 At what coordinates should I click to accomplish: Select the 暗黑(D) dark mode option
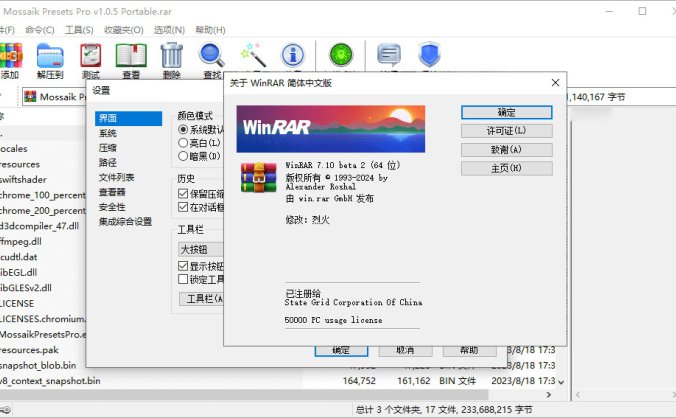pos(183,156)
